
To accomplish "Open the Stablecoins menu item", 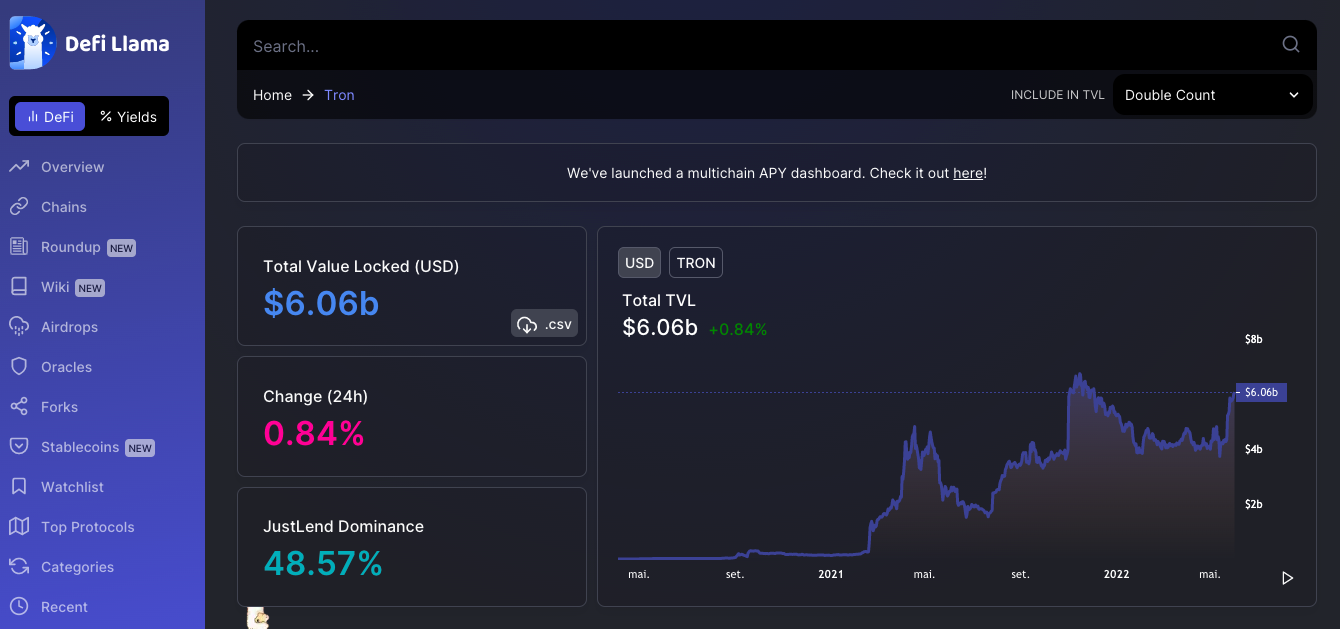I will pos(80,447).
